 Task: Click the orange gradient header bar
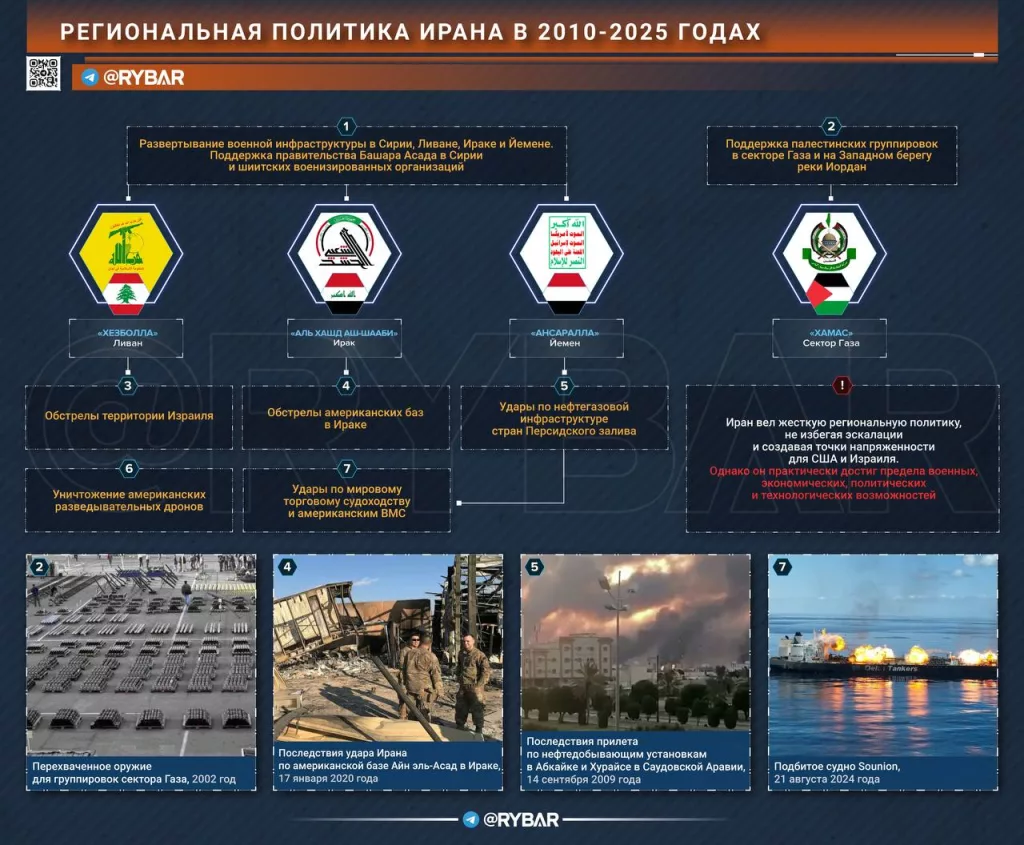[x=512, y=31]
